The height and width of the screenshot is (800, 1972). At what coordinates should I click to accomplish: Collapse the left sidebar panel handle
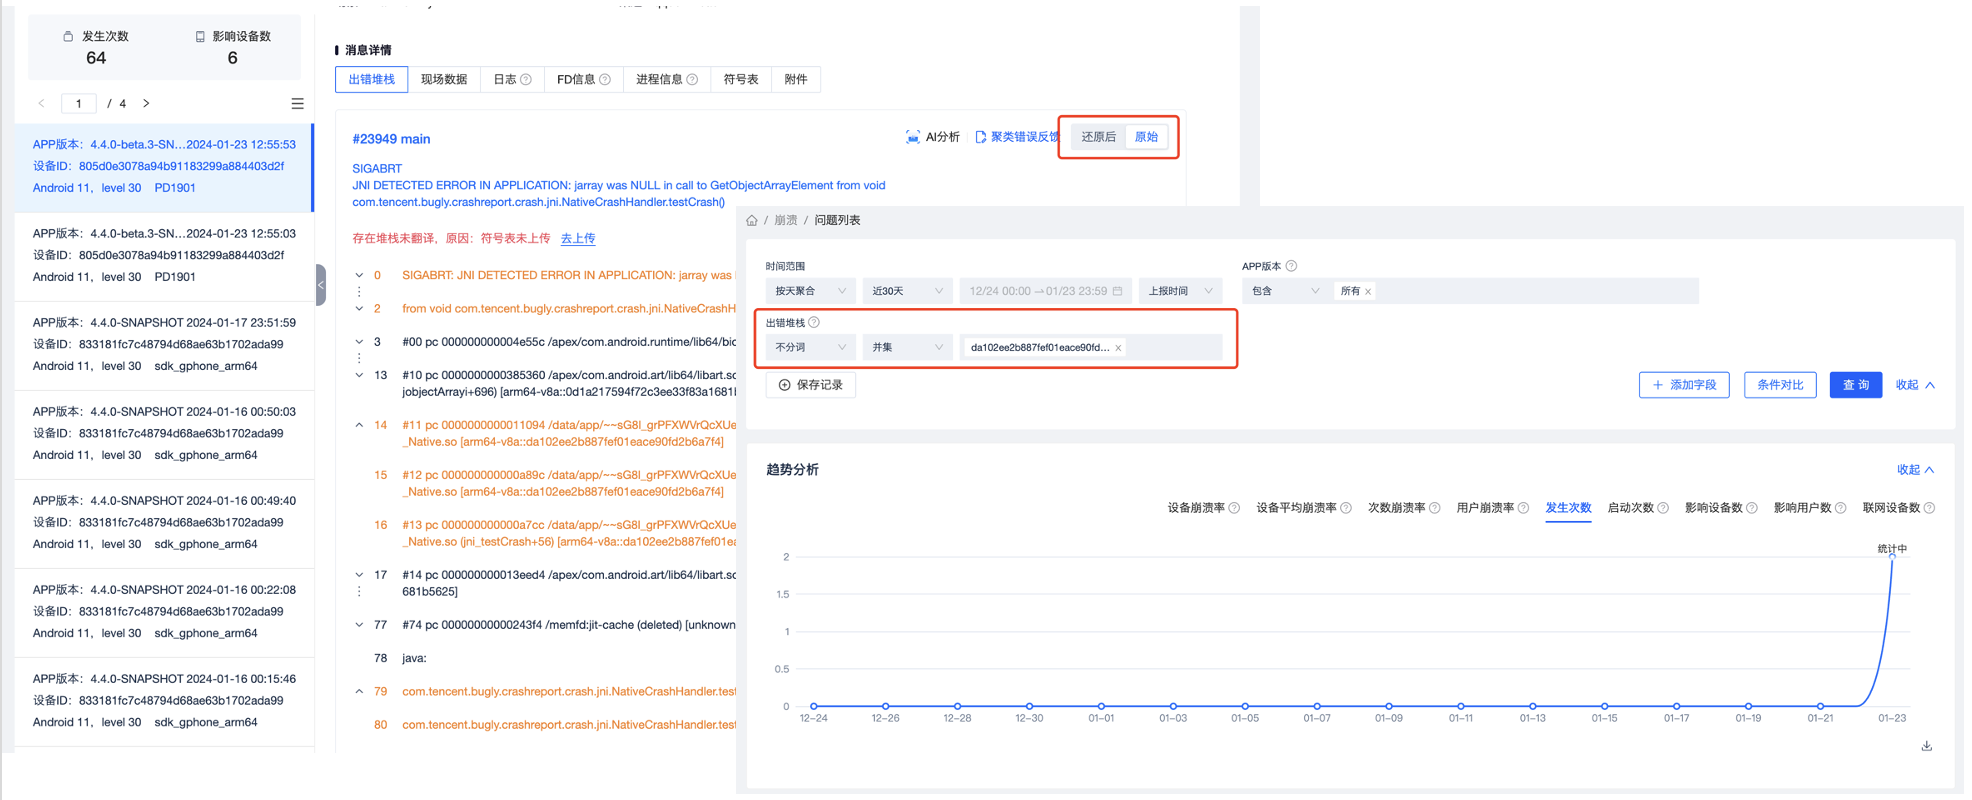pos(321,285)
